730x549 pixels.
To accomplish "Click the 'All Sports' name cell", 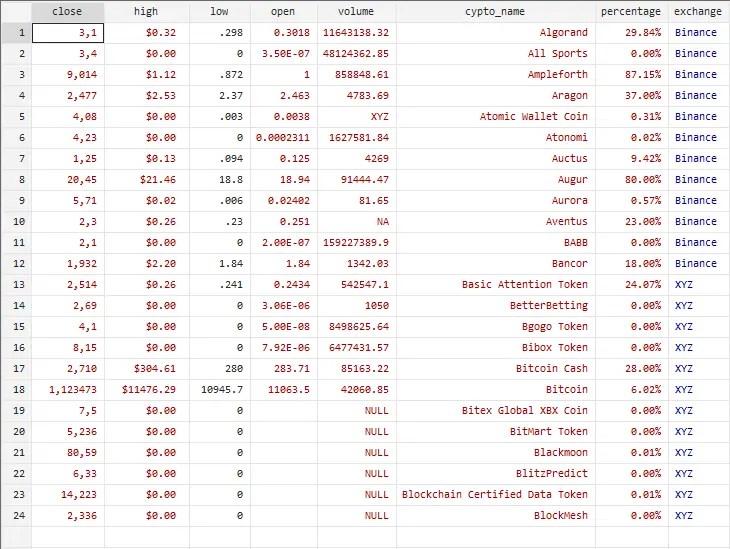I will click(496, 54).
